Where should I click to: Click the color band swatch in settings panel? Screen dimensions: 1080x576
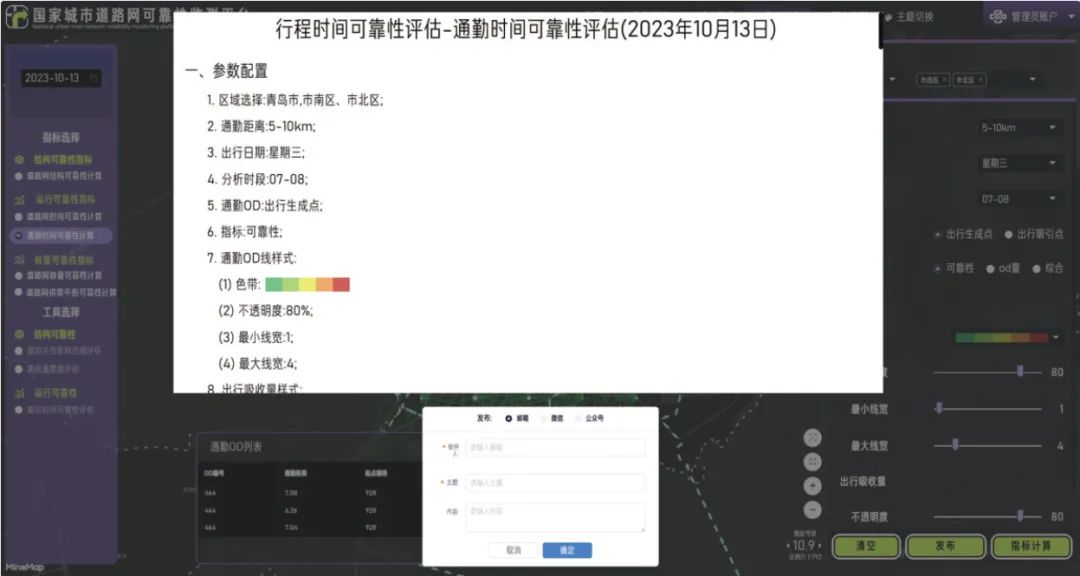[1001, 338]
